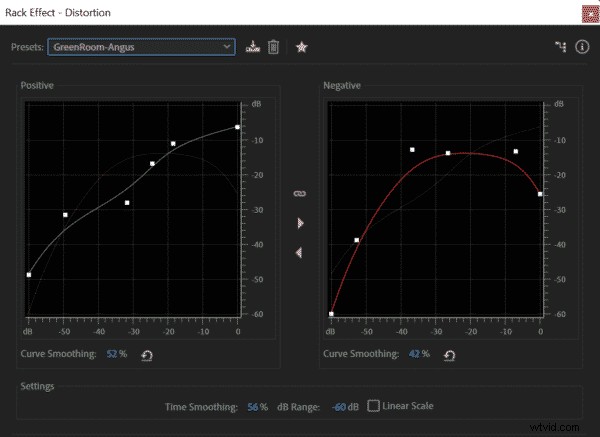This screenshot has width=600, height=437.
Task: Click the lowest-left control point on Positive graph
Action: pyautogui.click(x=29, y=274)
